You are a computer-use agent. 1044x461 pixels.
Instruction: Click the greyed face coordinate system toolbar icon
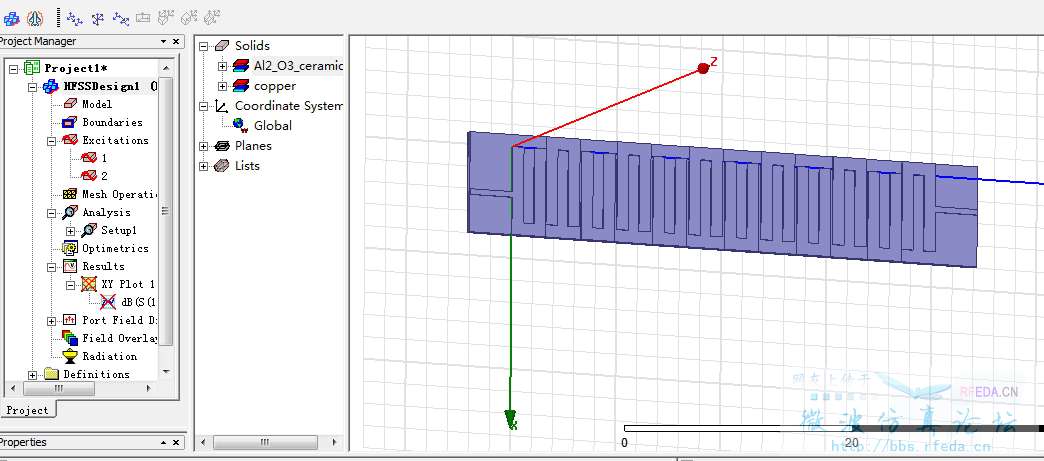click(143, 18)
